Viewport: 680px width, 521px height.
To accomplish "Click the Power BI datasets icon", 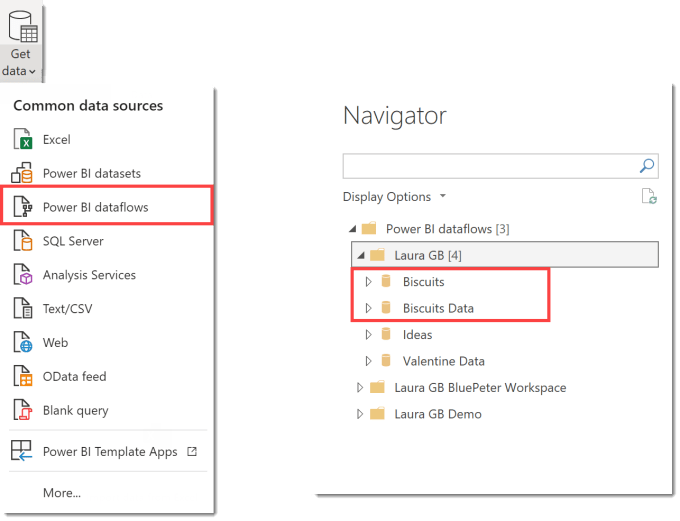I will (22, 173).
